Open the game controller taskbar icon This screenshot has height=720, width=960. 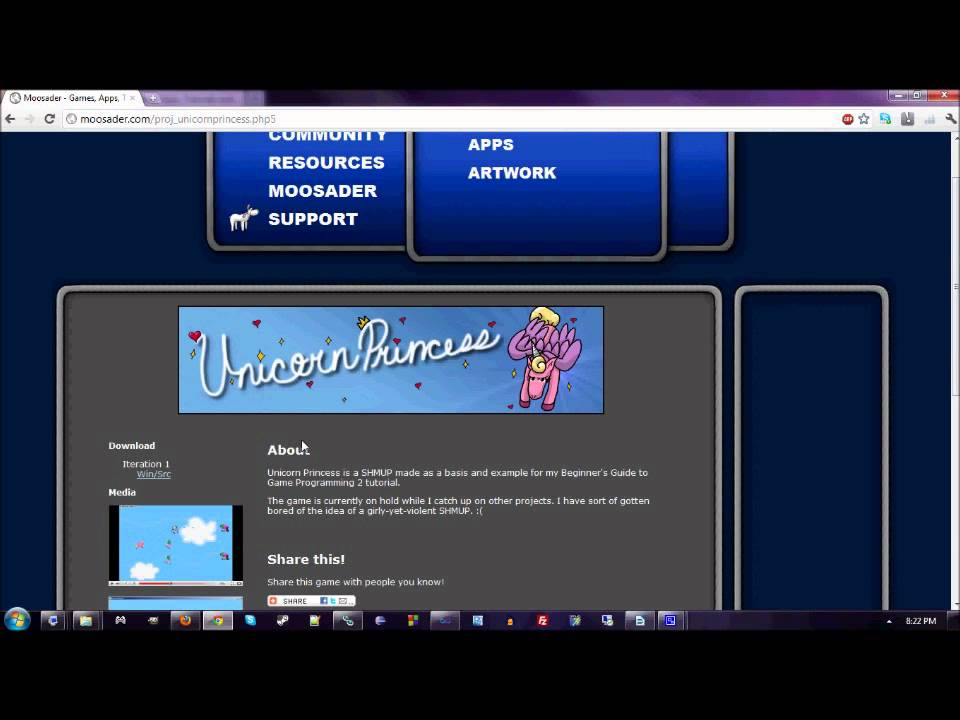pos(120,621)
